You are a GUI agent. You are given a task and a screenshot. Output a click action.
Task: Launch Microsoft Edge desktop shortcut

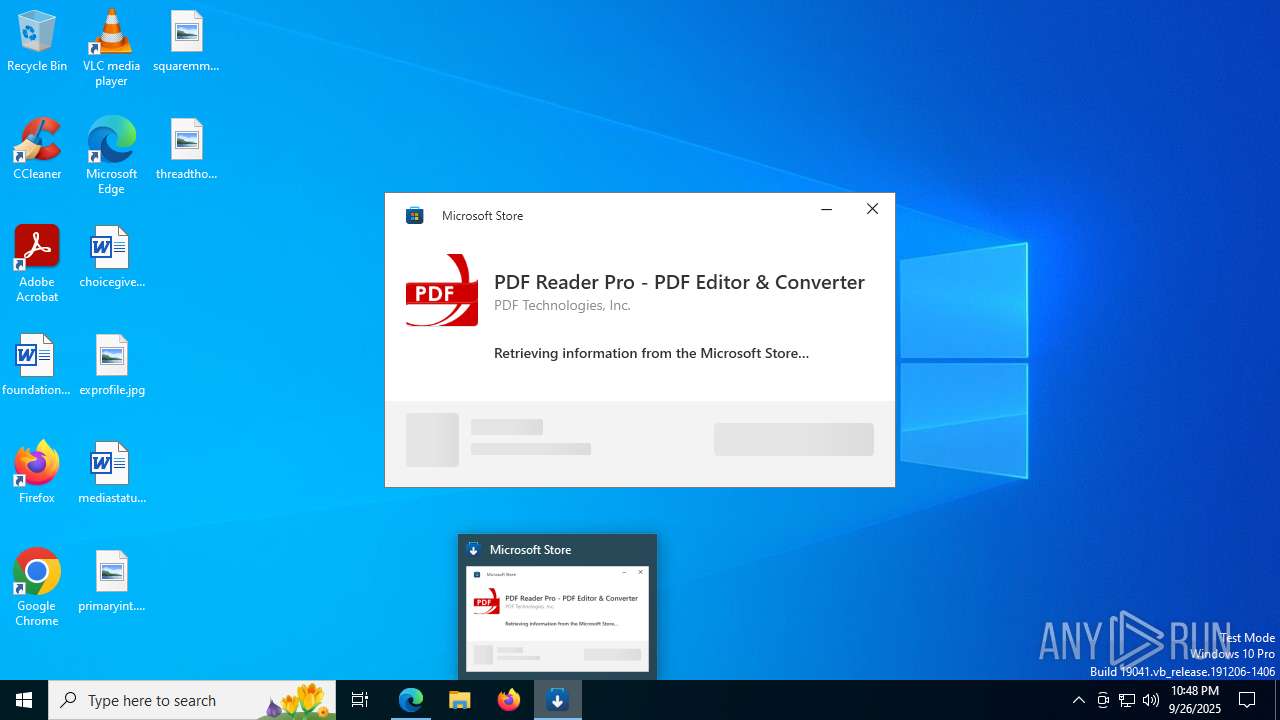coord(111,156)
